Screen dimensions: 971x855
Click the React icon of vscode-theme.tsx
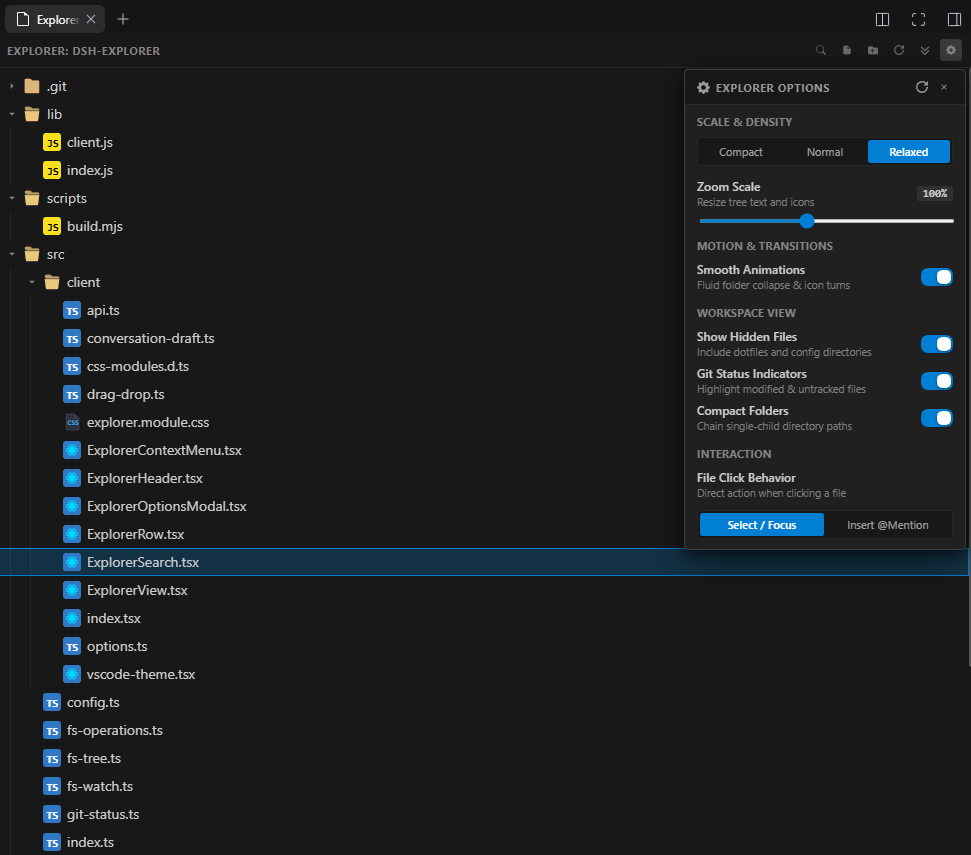(72, 674)
